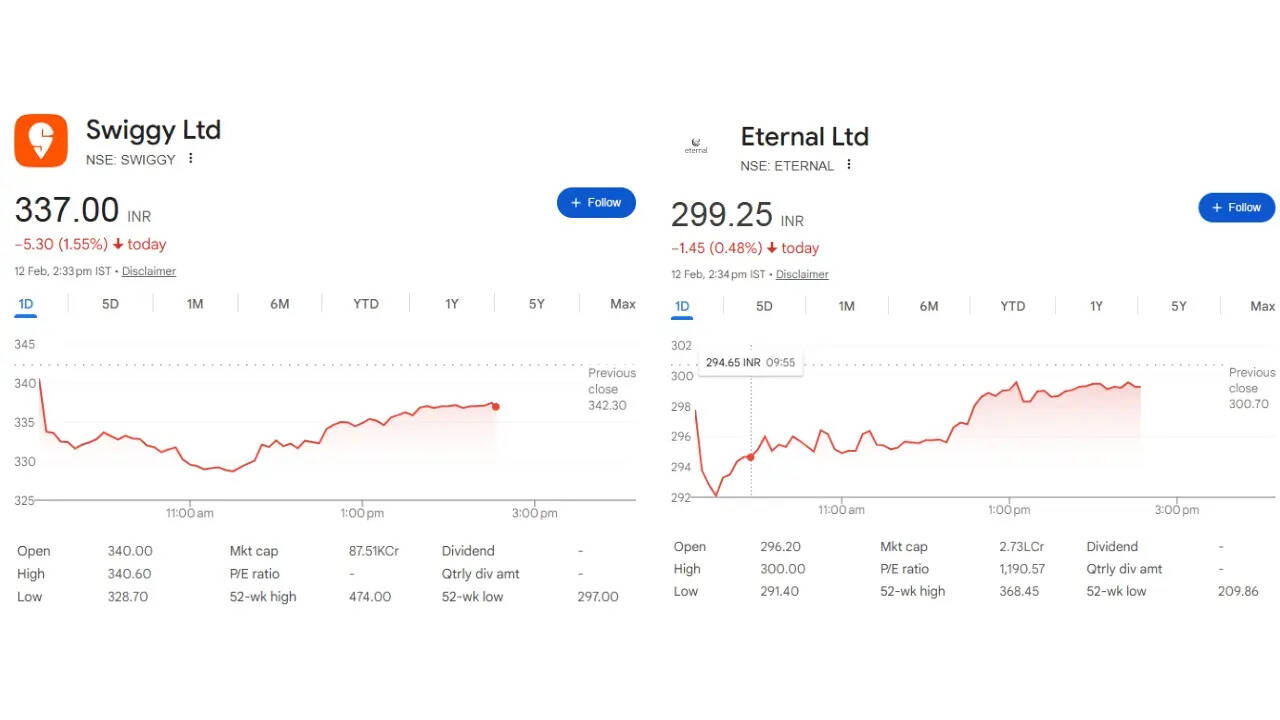The height and width of the screenshot is (720, 1280).
Task: Click the Eternal company logo icon
Action: click(696, 146)
